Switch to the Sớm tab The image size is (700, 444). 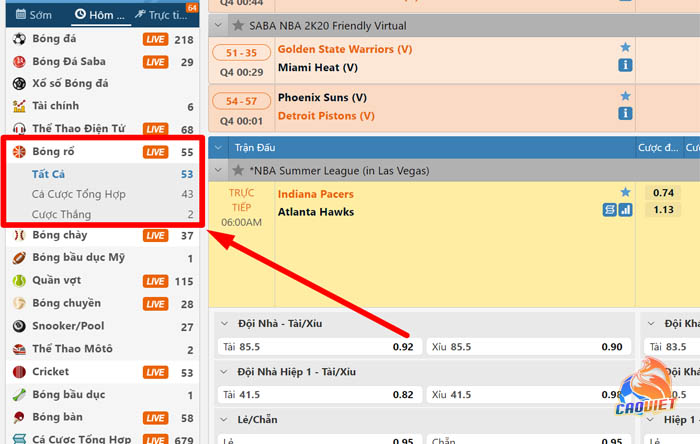[x=34, y=15]
